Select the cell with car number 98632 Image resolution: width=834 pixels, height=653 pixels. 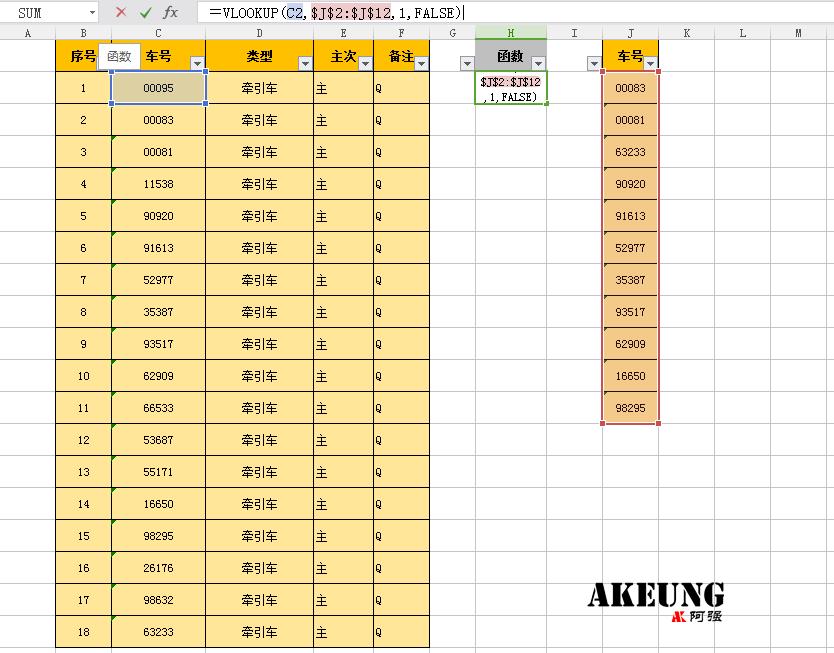(x=158, y=600)
